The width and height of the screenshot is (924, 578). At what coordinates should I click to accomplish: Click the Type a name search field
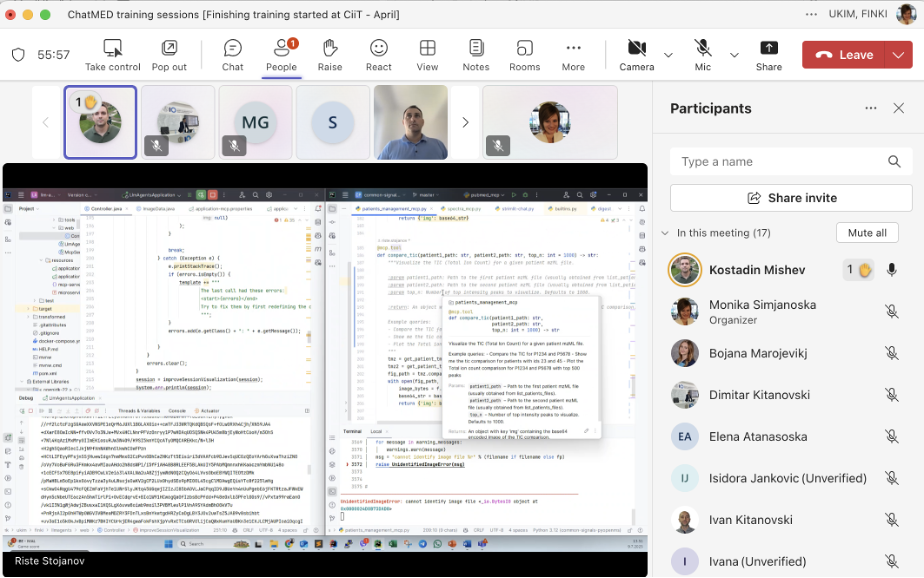(x=780, y=162)
